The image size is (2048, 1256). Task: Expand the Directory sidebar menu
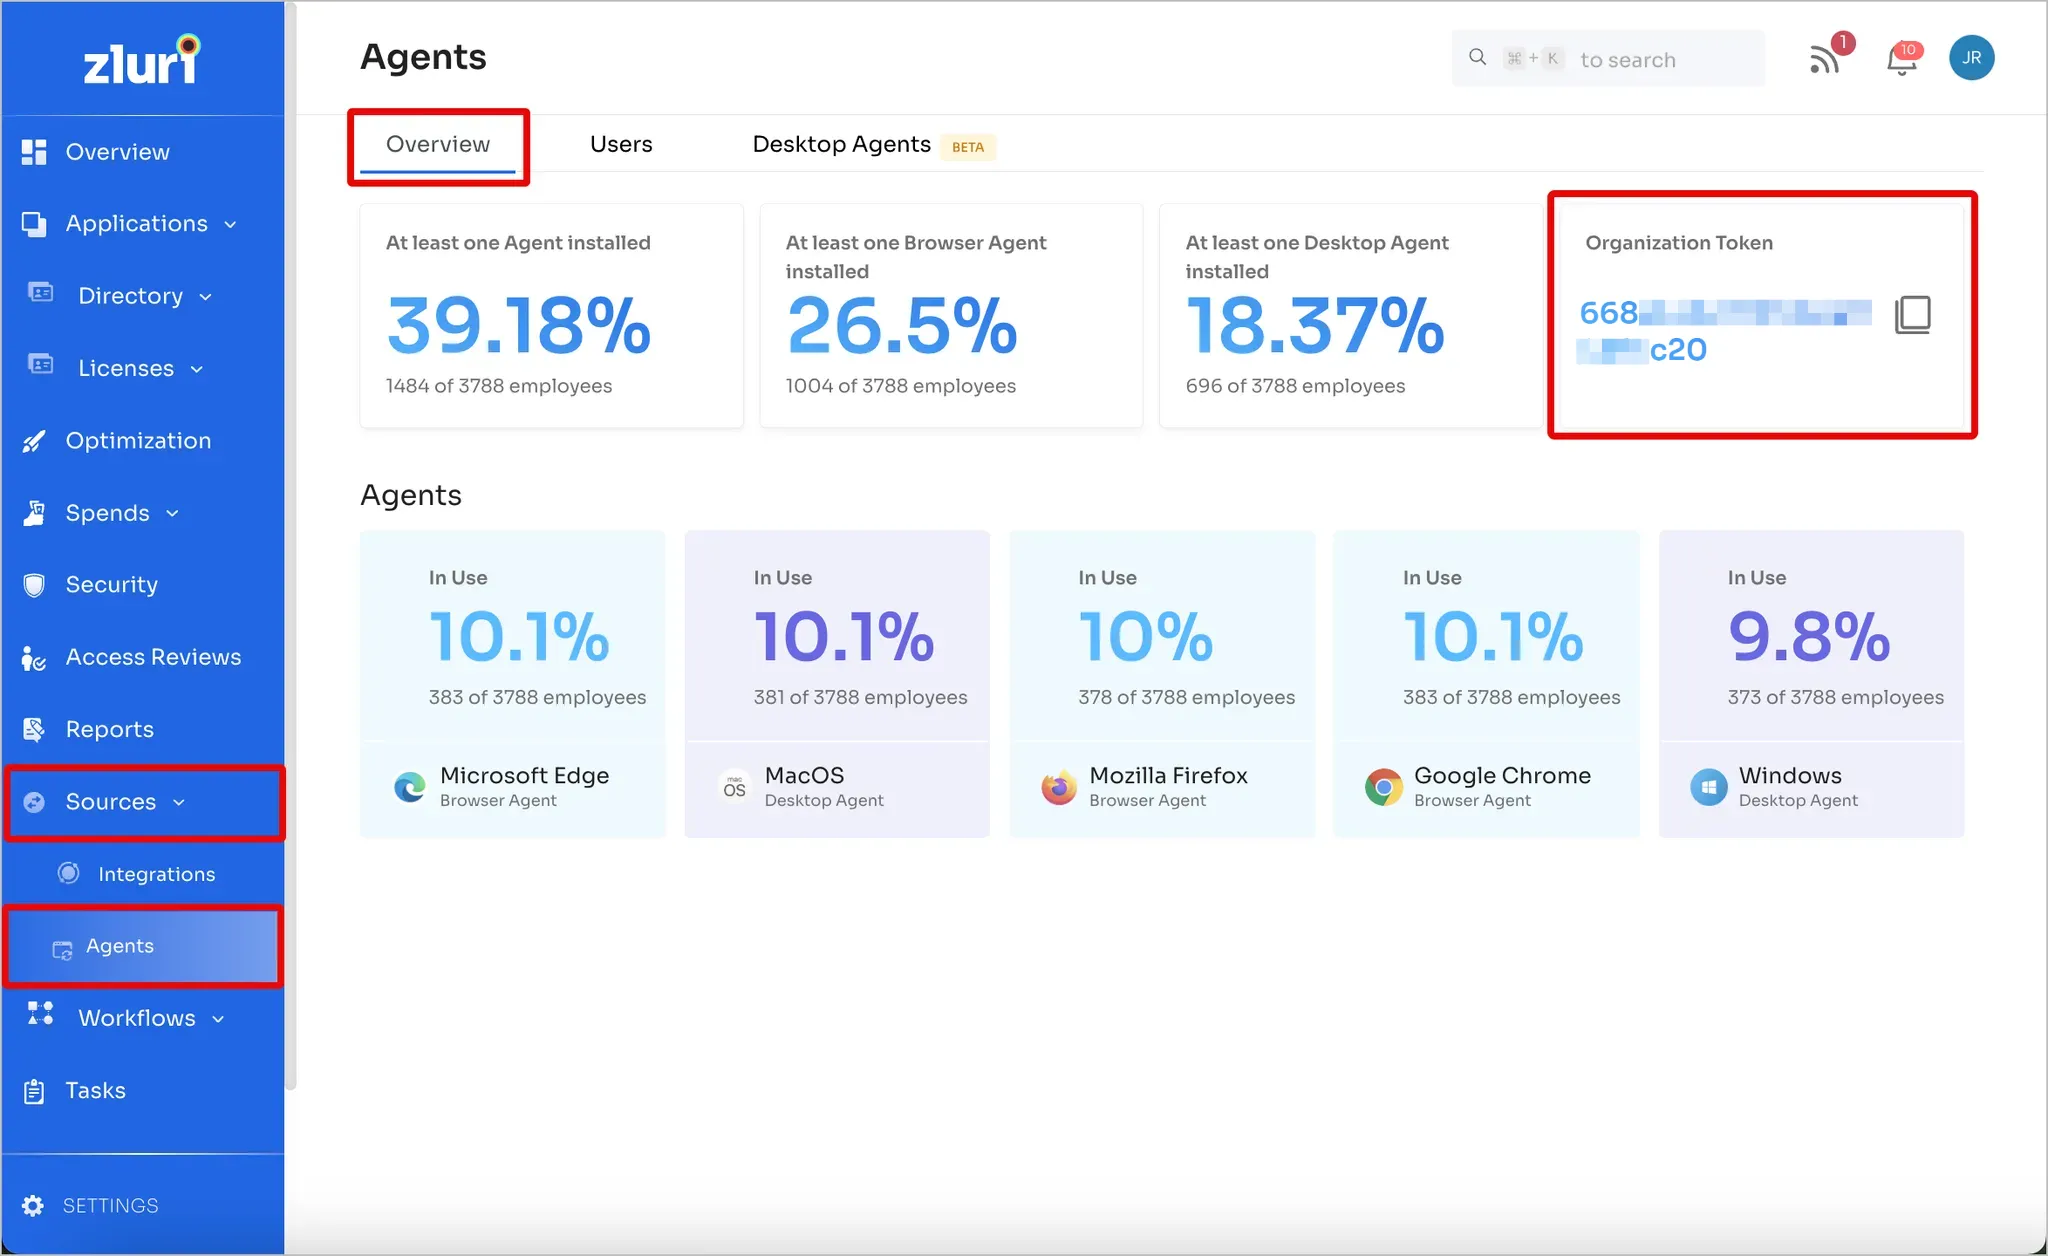(x=131, y=296)
